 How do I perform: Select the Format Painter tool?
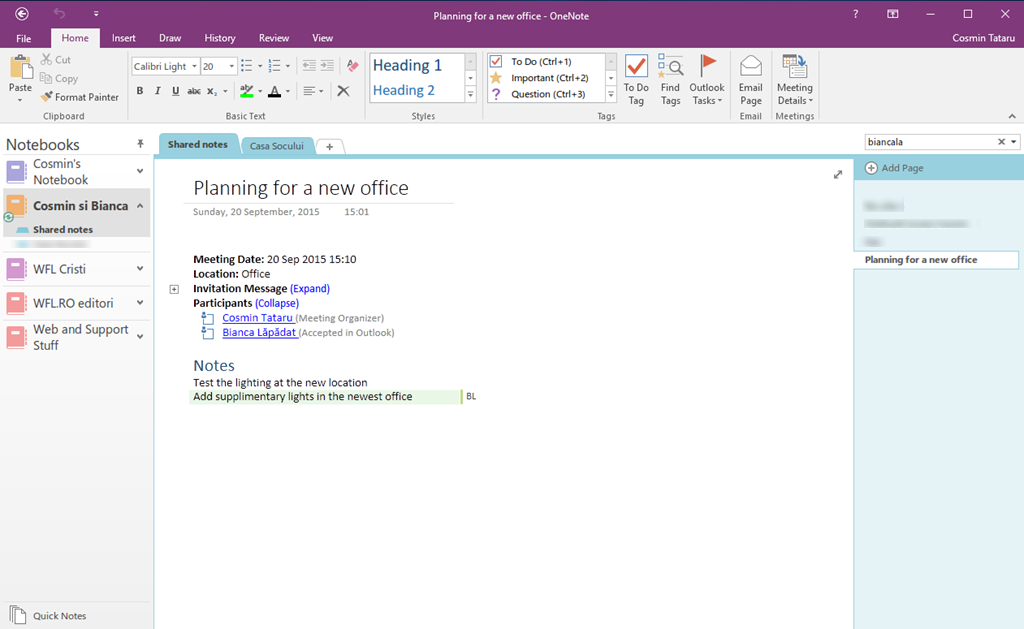(80, 97)
